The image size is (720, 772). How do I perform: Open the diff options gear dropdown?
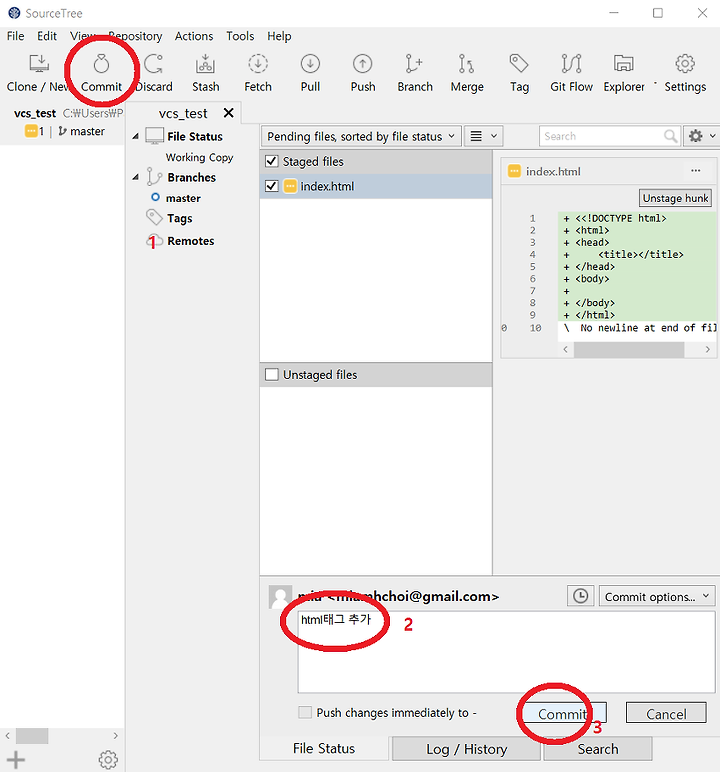pyautogui.click(x=701, y=136)
